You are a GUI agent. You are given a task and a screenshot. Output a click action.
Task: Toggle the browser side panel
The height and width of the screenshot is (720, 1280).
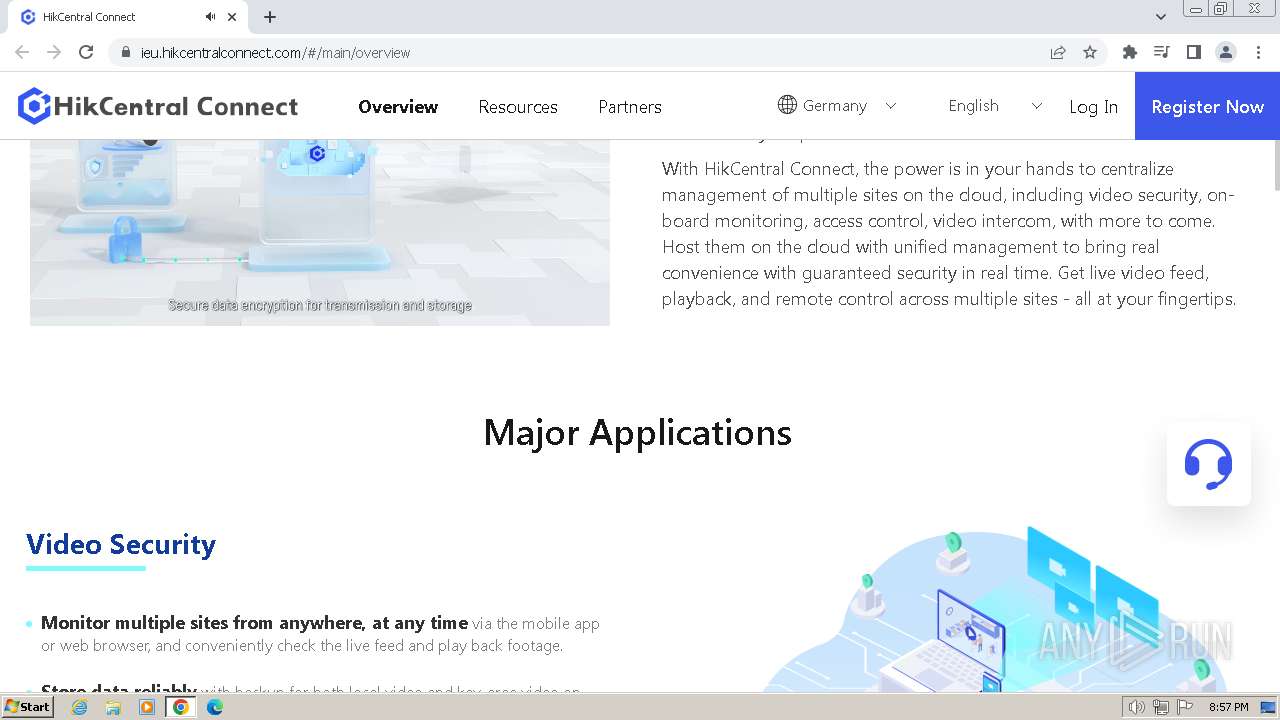(1194, 52)
